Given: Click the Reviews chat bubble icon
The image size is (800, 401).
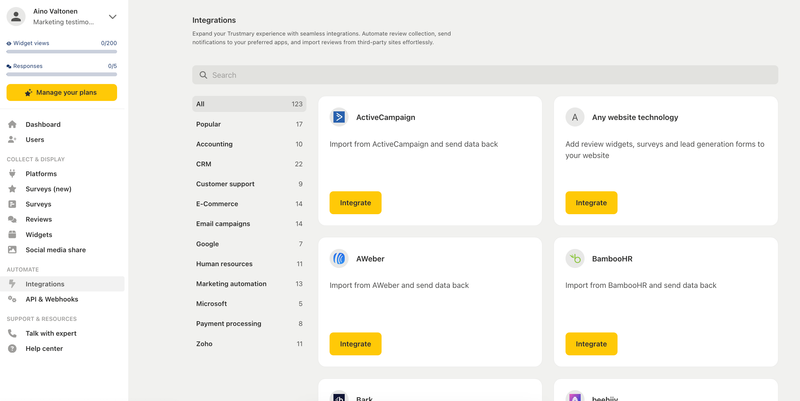Looking at the screenshot, I should click(12, 219).
